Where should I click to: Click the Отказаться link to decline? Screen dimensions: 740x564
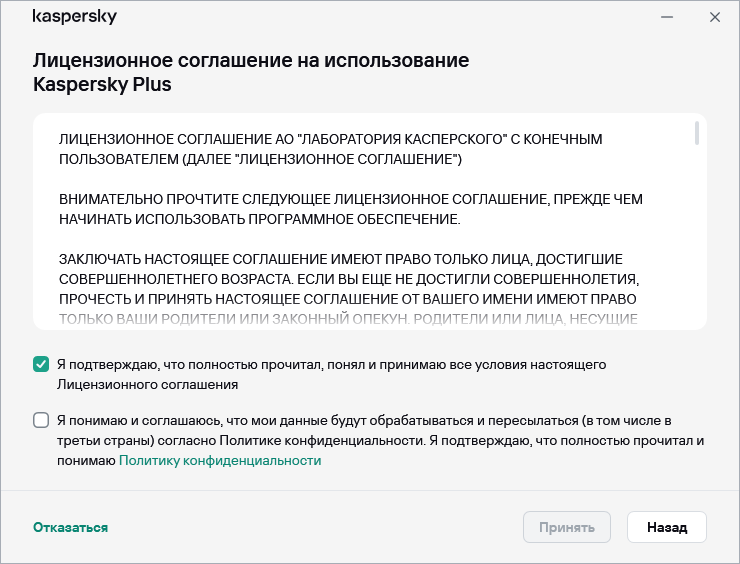(x=70, y=527)
